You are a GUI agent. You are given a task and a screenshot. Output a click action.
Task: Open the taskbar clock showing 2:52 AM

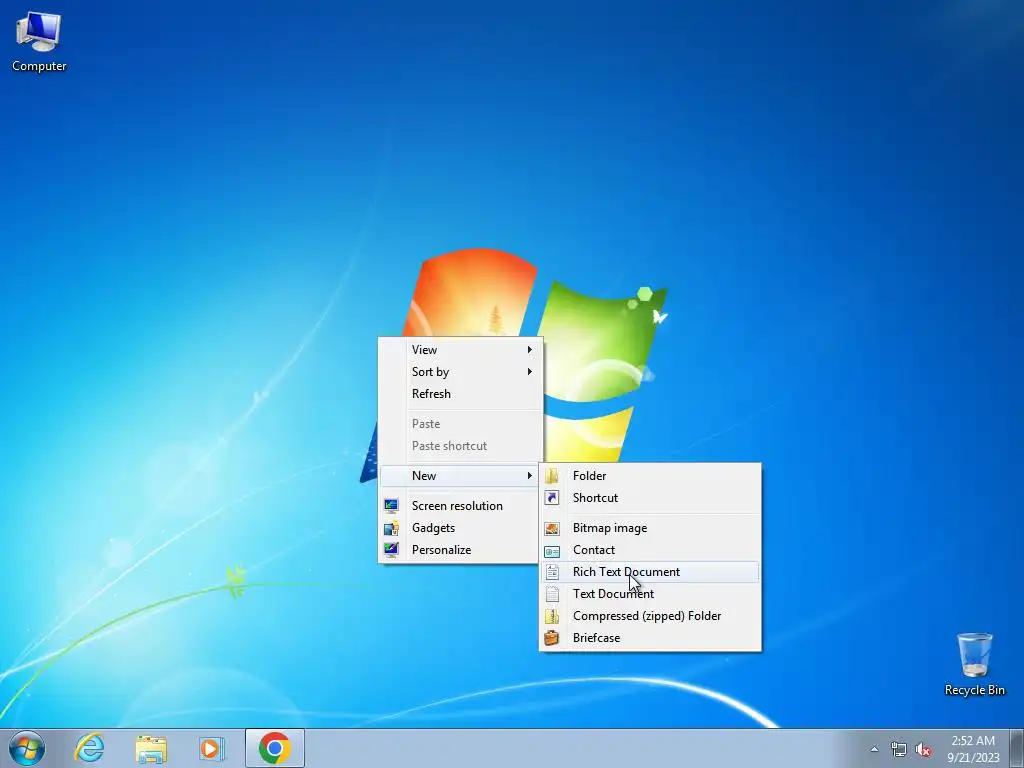pyautogui.click(x=973, y=748)
